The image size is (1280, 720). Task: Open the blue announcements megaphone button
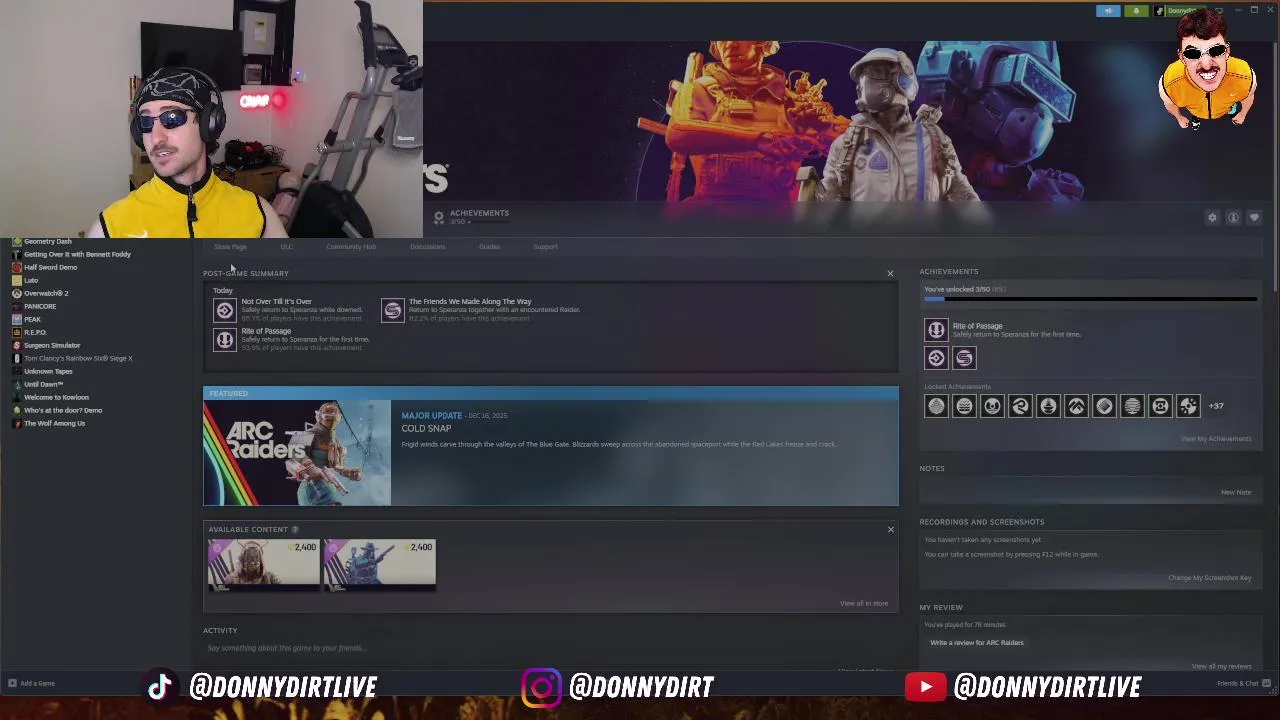[x=1108, y=11]
